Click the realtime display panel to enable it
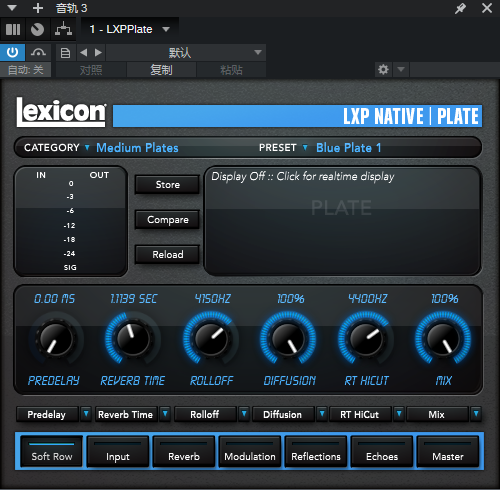Viewport: 500px width, 490px height. click(x=342, y=221)
